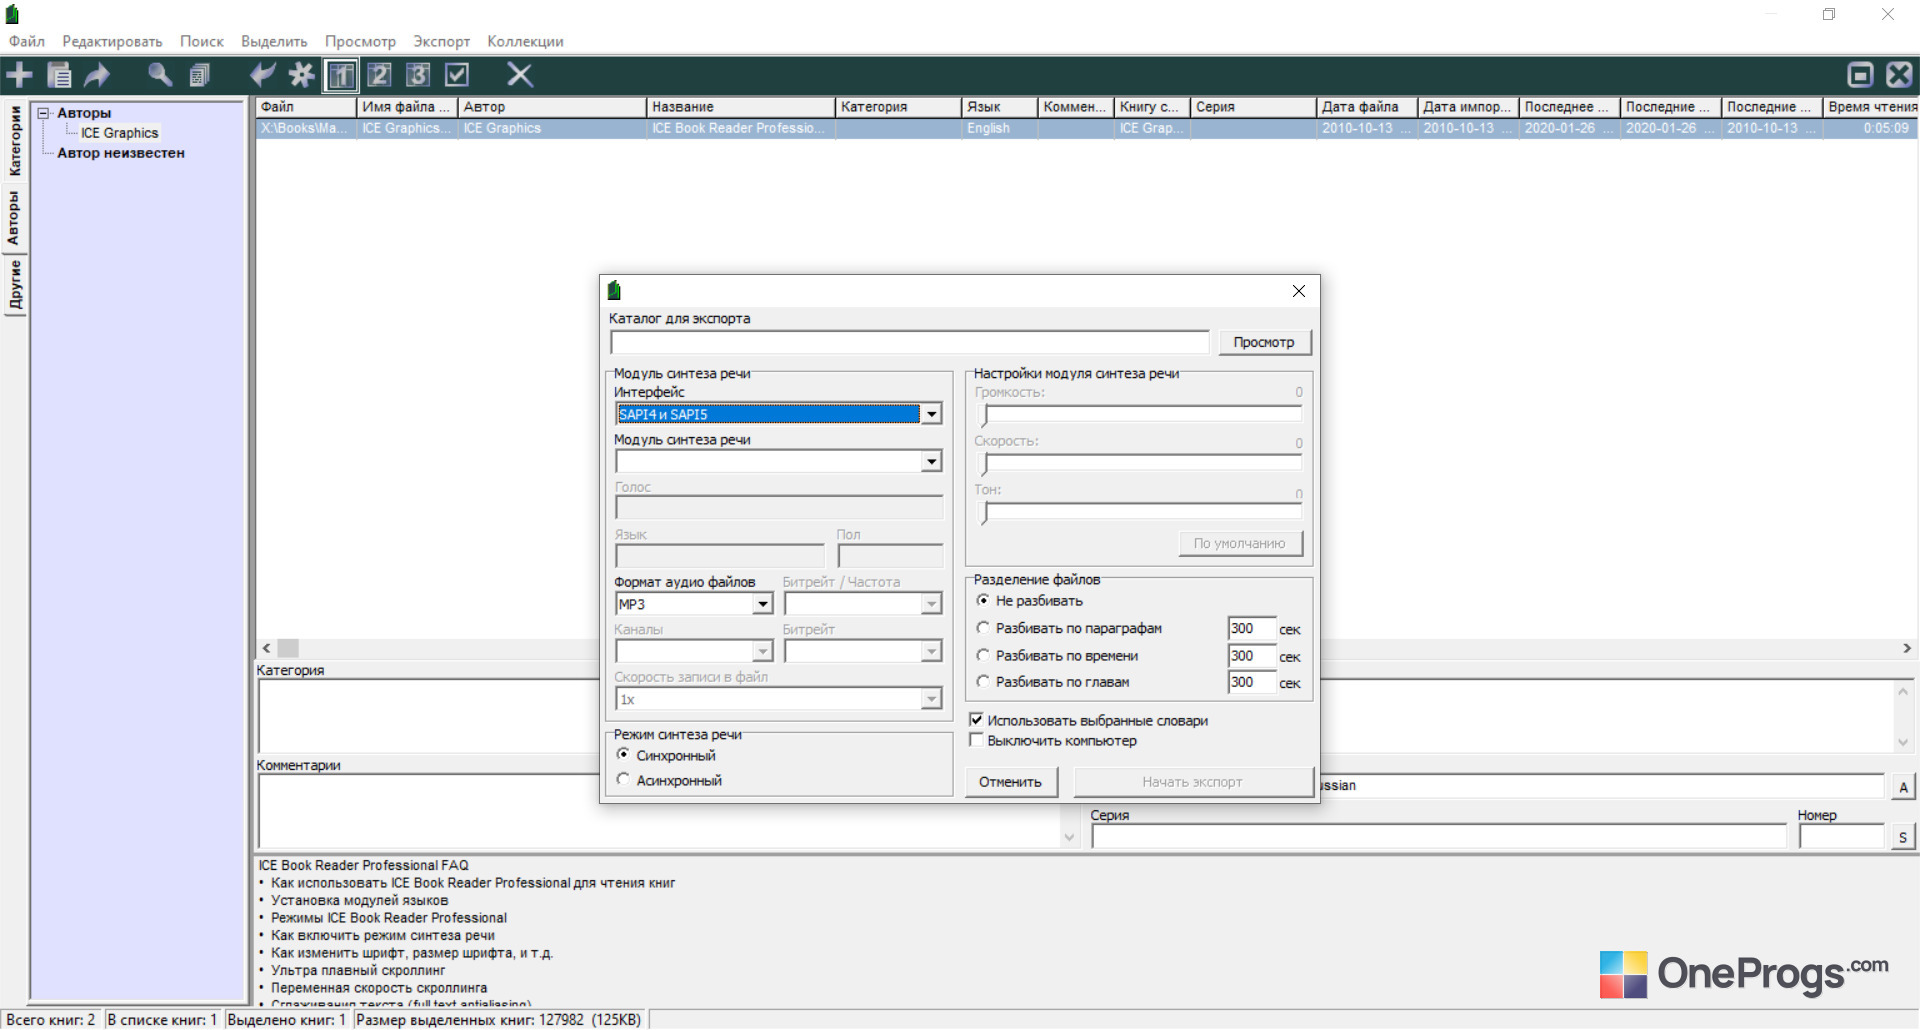Open the 'Коллекции' menu
Image resolution: width=1920 pixels, height=1030 pixels.
coord(525,41)
